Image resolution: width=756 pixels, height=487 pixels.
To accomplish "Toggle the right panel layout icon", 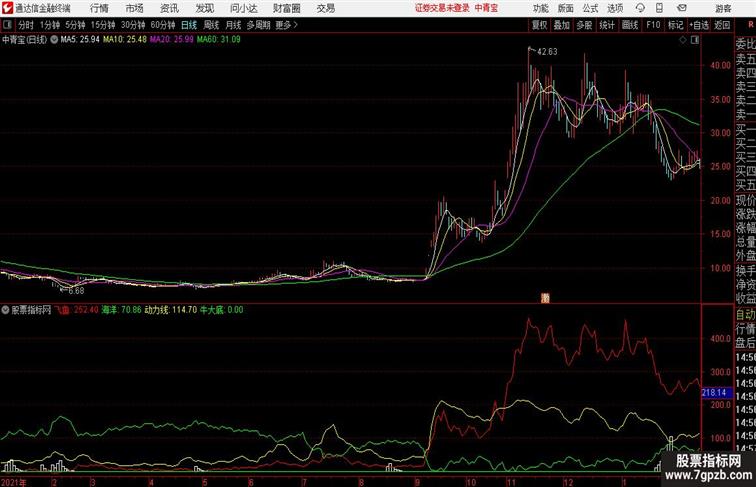I will (x=695, y=40).
